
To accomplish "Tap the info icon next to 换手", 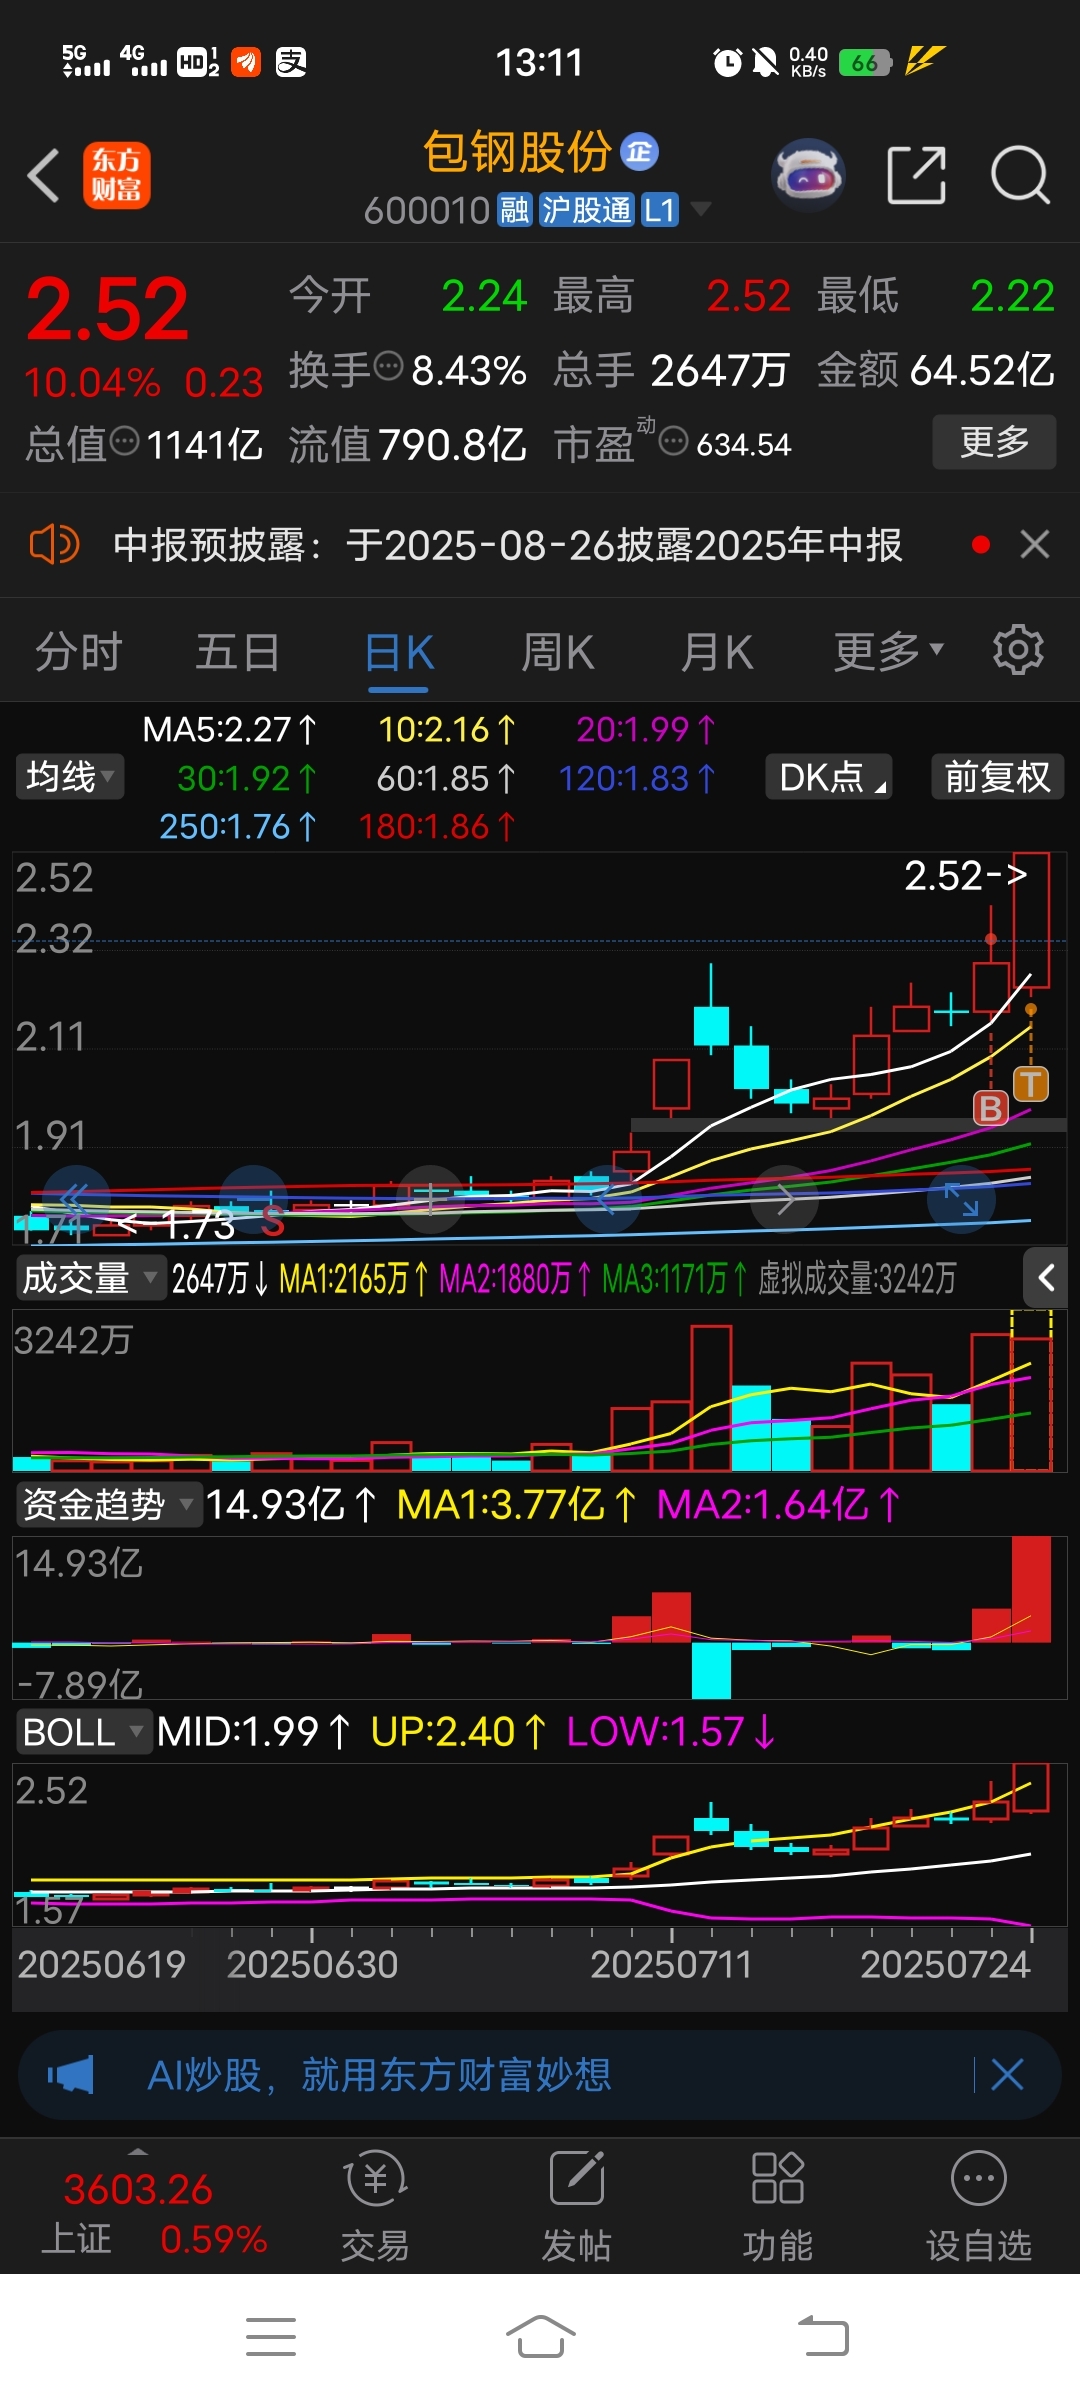I will [388, 366].
